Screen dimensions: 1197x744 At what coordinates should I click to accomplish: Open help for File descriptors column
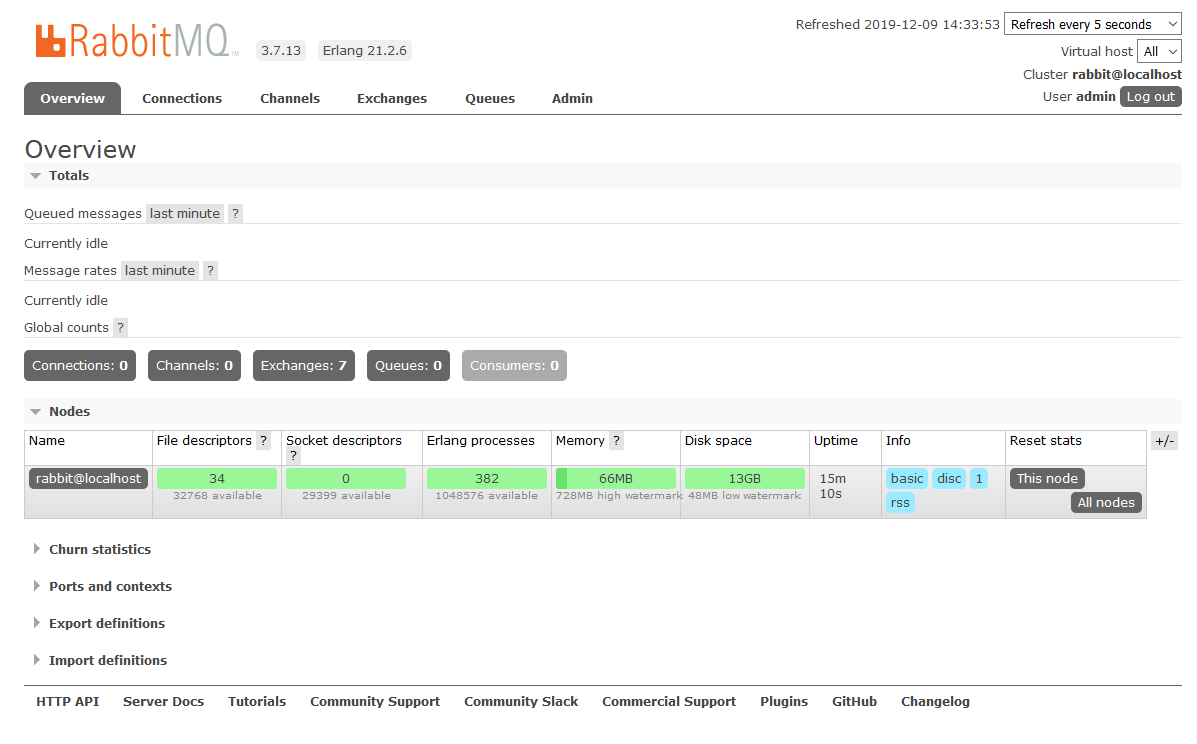263,441
